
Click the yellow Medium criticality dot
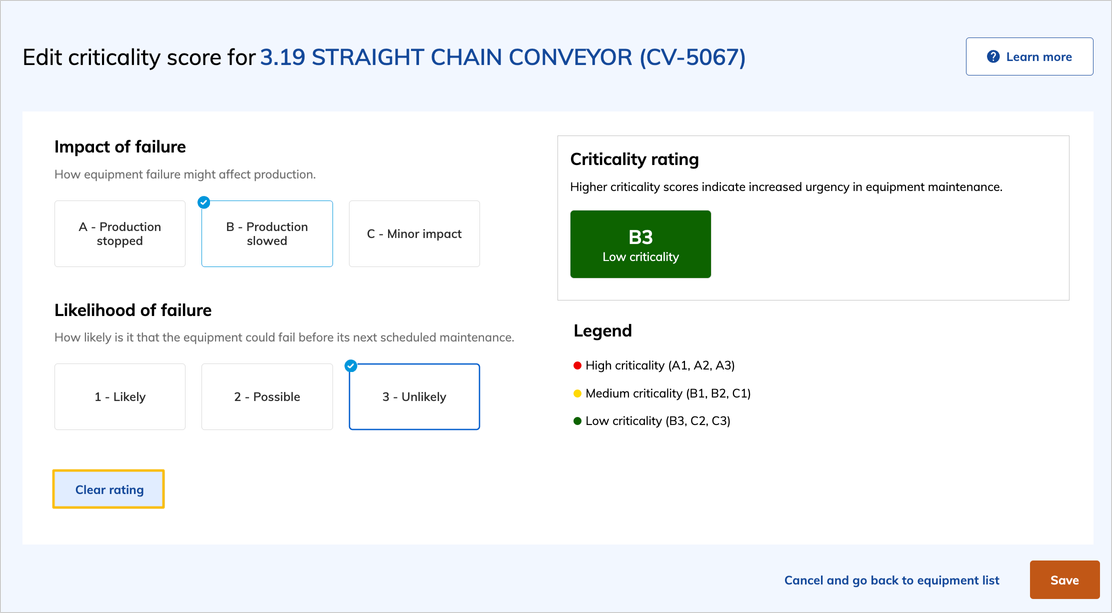pyautogui.click(x=578, y=394)
